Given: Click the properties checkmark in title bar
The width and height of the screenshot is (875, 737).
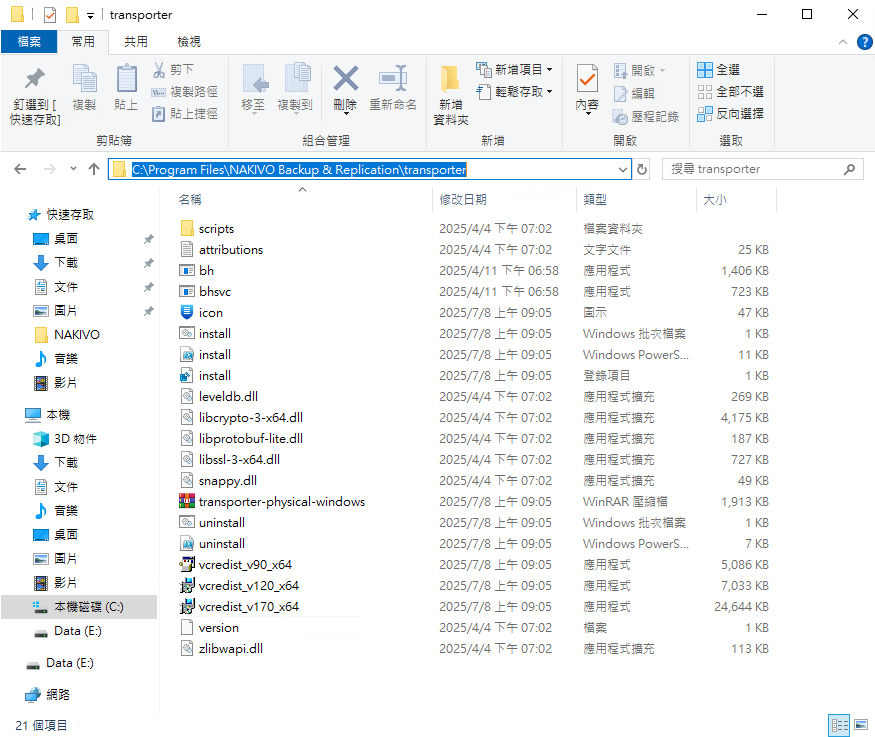Looking at the screenshot, I should [x=50, y=15].
